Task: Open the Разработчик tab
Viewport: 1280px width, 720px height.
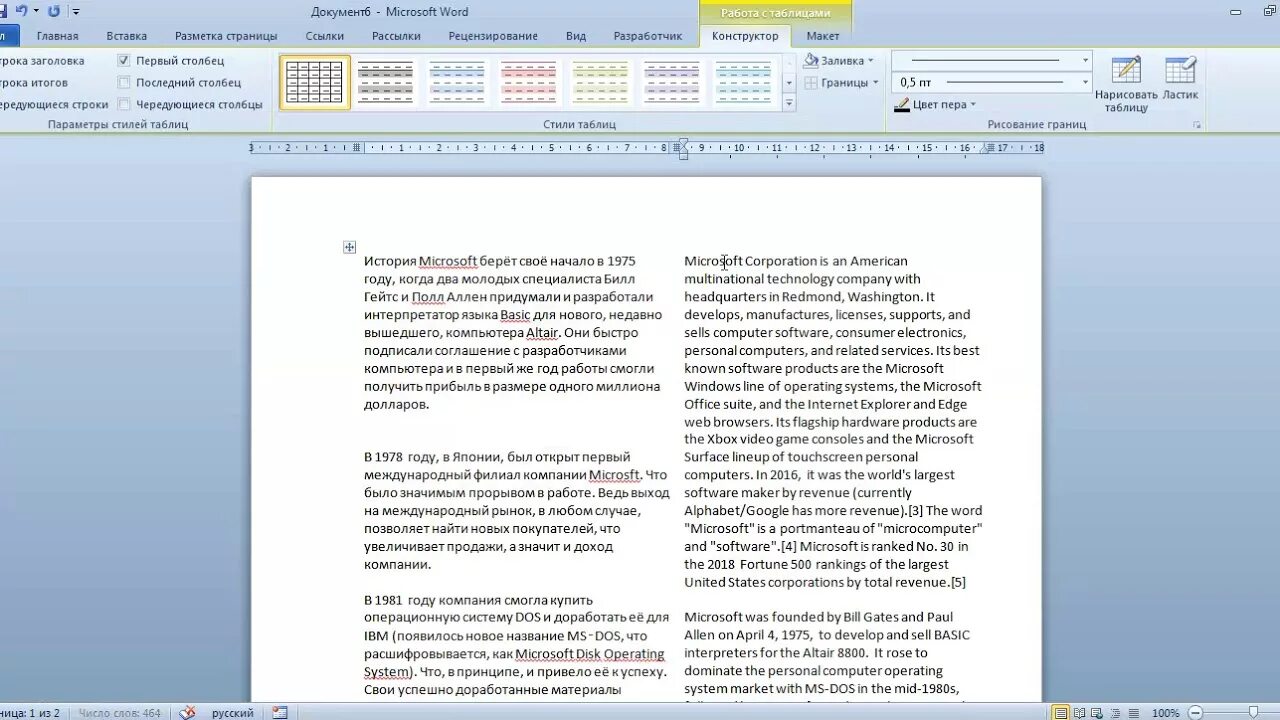Action: [x=648, y=36]
